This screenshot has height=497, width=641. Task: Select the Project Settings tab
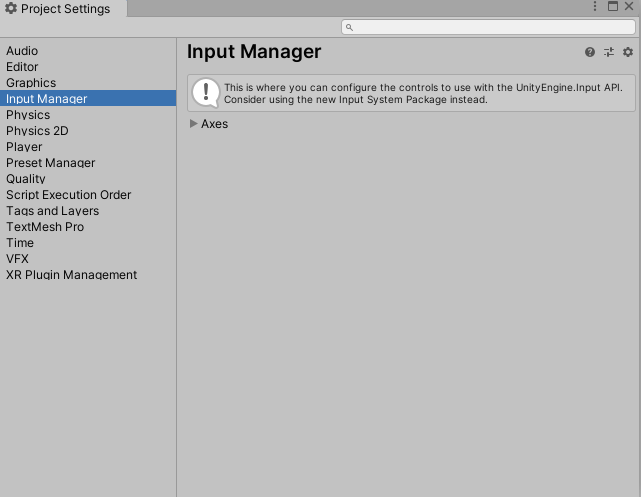tap(64, 9)
